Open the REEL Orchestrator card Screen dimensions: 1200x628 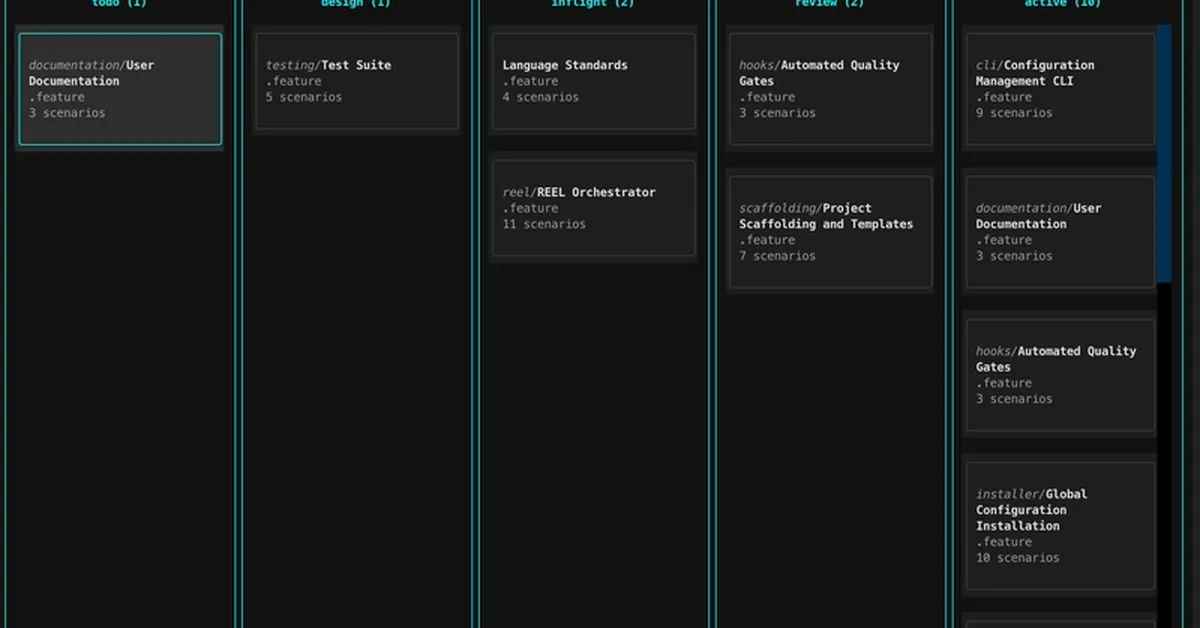(593, 208)
